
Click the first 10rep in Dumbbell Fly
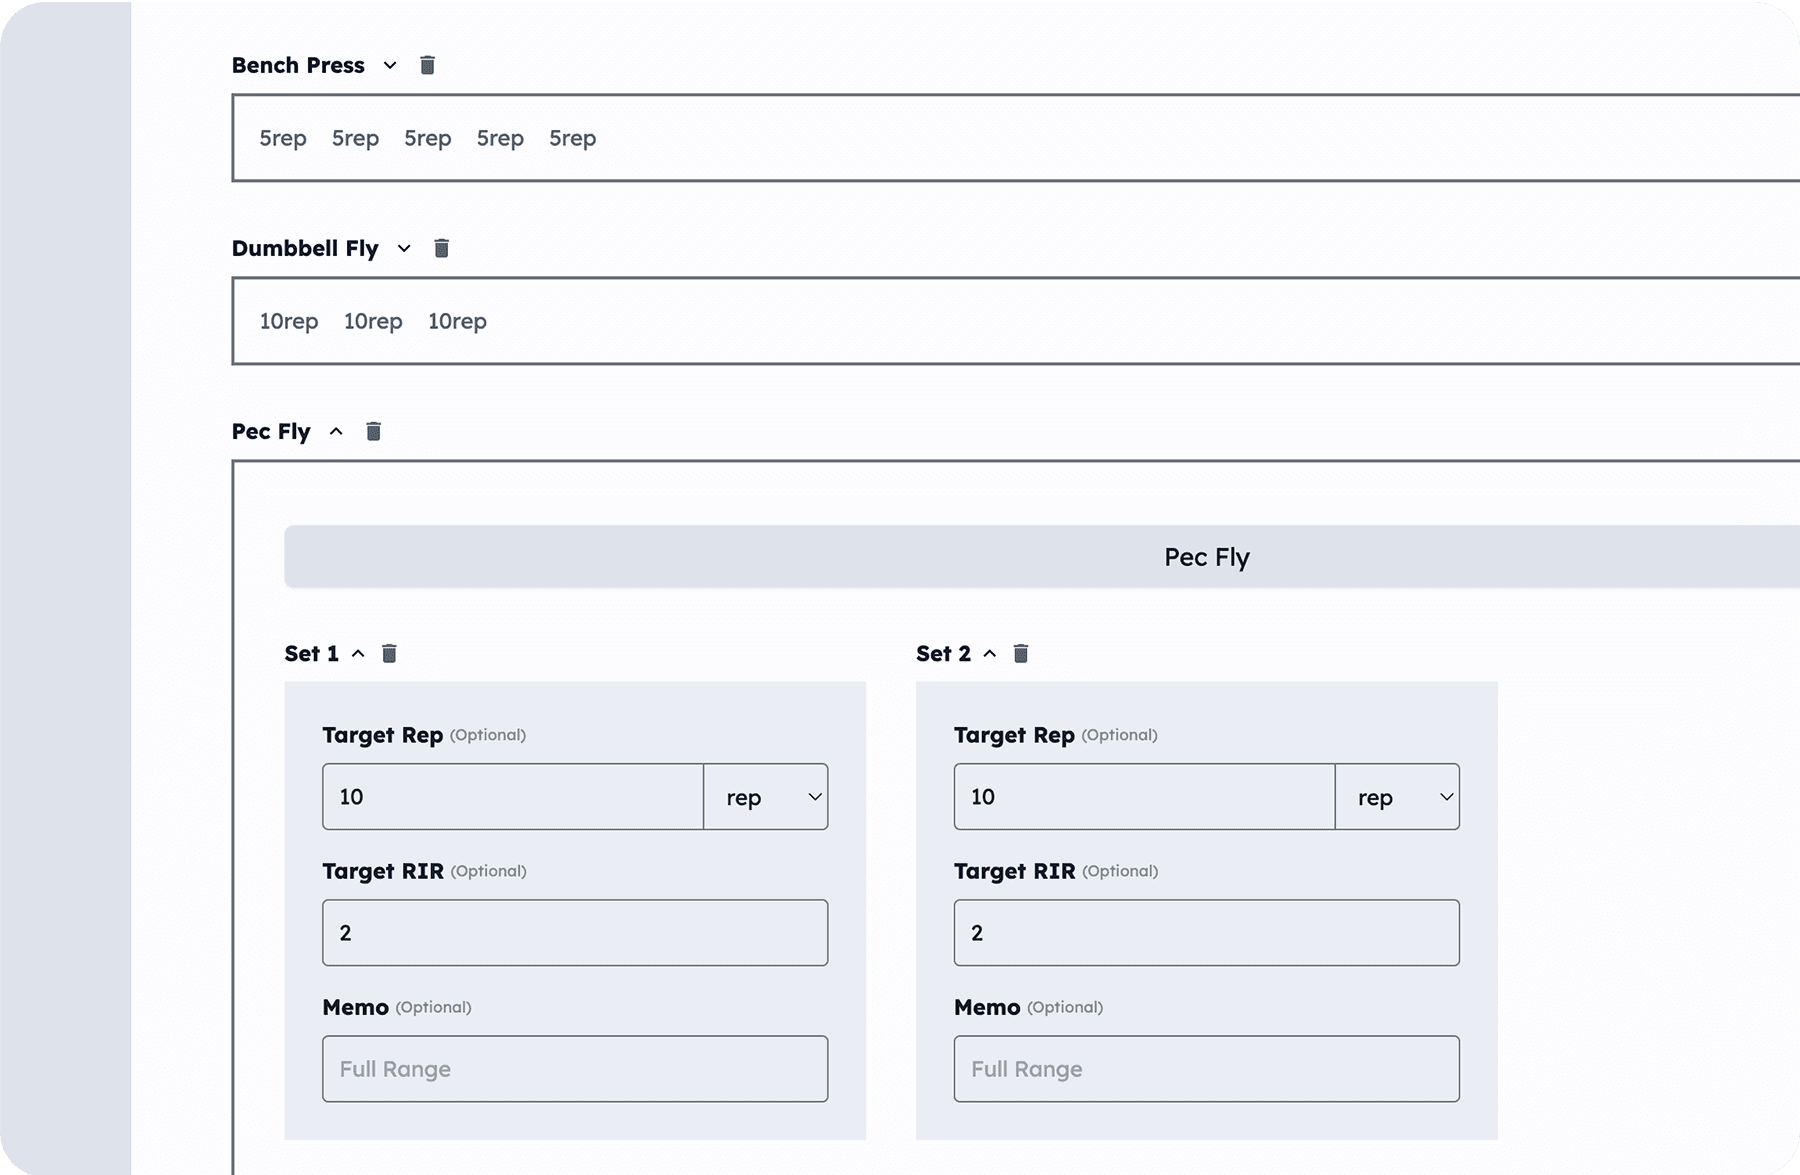click(x=289, y=321)
